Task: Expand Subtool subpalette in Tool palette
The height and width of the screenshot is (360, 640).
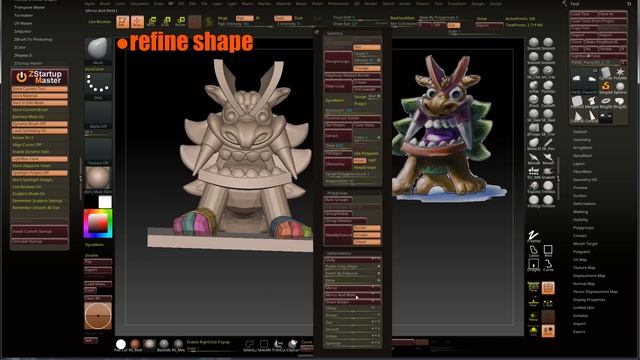Action: tap(580, 132)
